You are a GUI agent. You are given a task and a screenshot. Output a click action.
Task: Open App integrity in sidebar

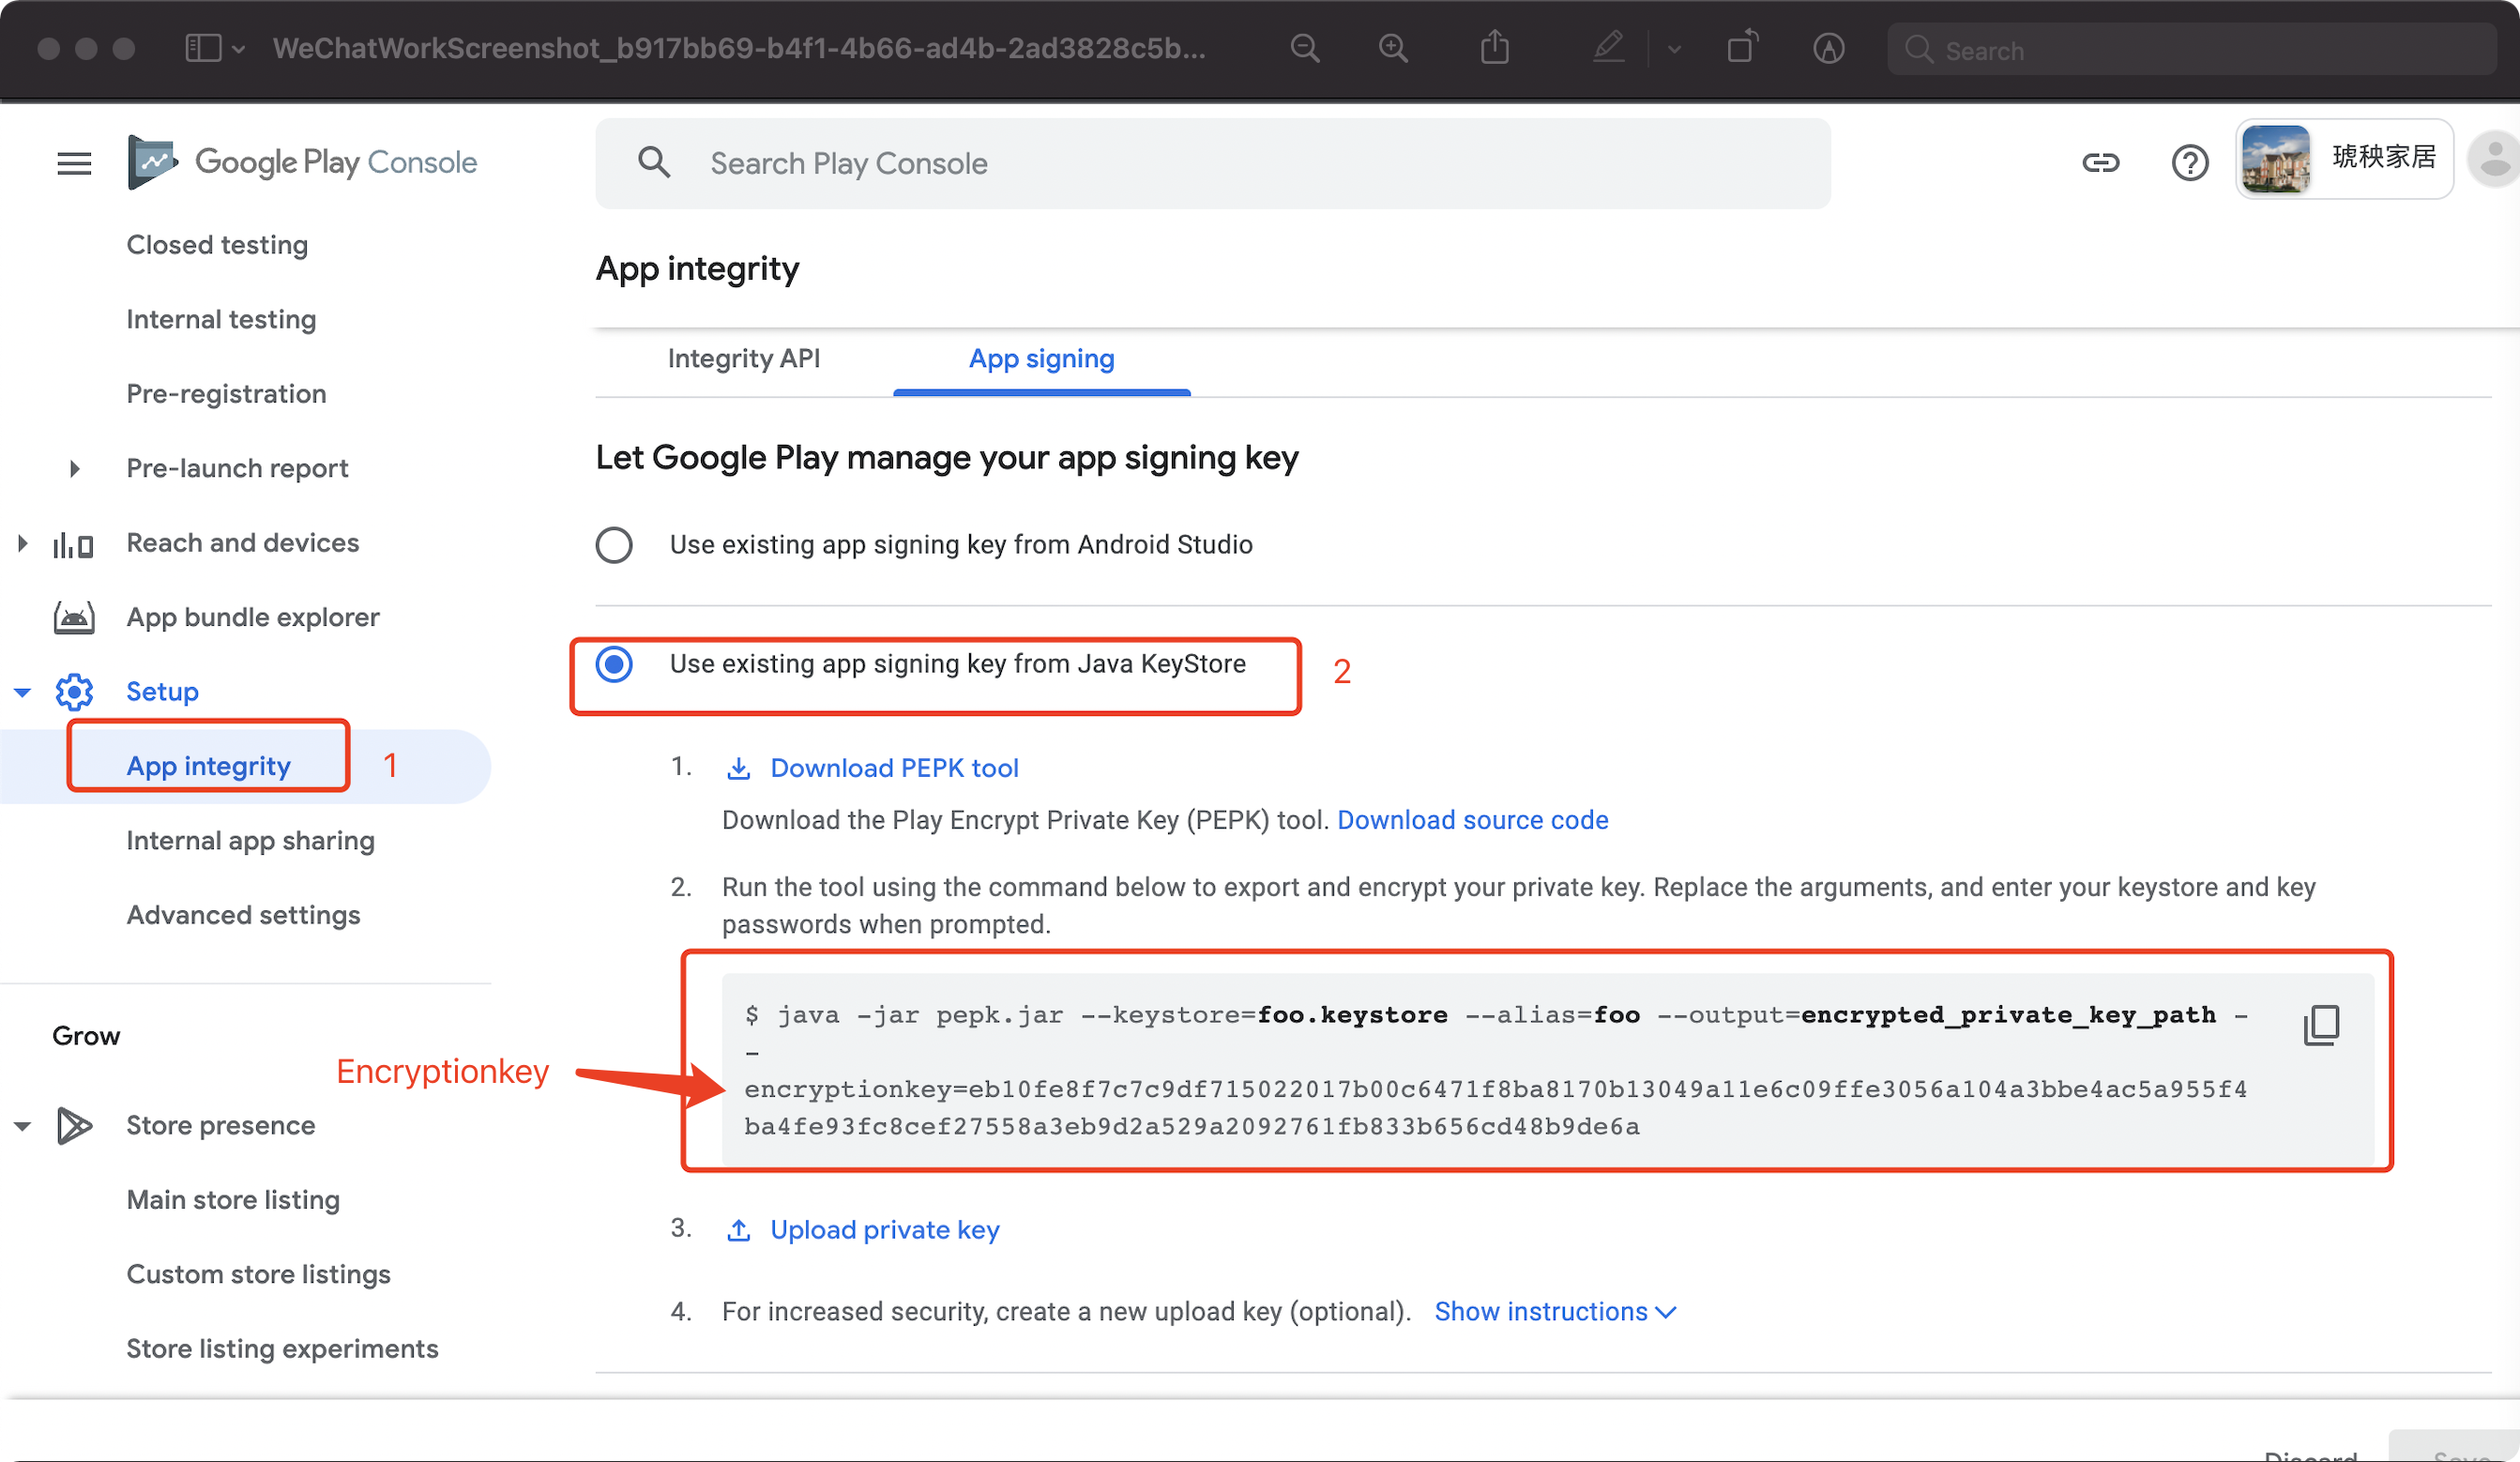[208, 767]
